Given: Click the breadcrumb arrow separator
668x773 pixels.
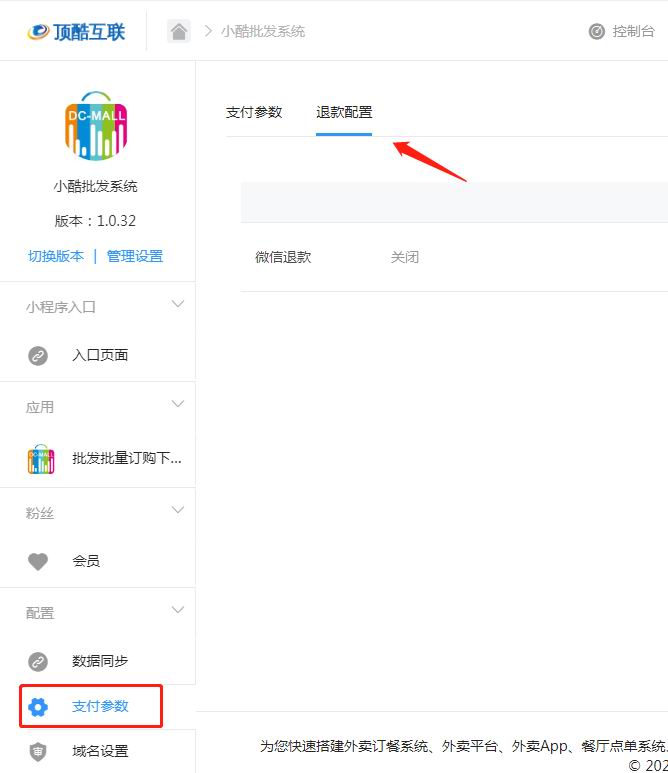Looking at the screenshot, I should [208, 32].
